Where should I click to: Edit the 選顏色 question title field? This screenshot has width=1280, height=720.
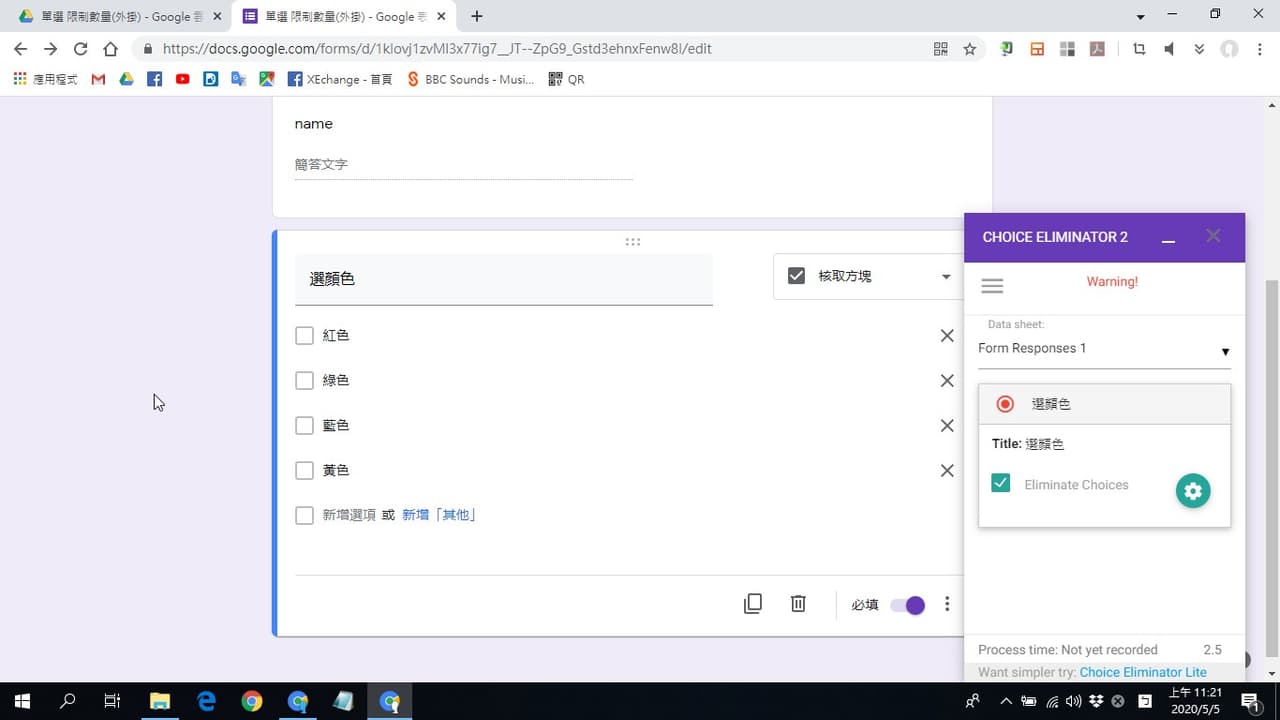(504, 280)
